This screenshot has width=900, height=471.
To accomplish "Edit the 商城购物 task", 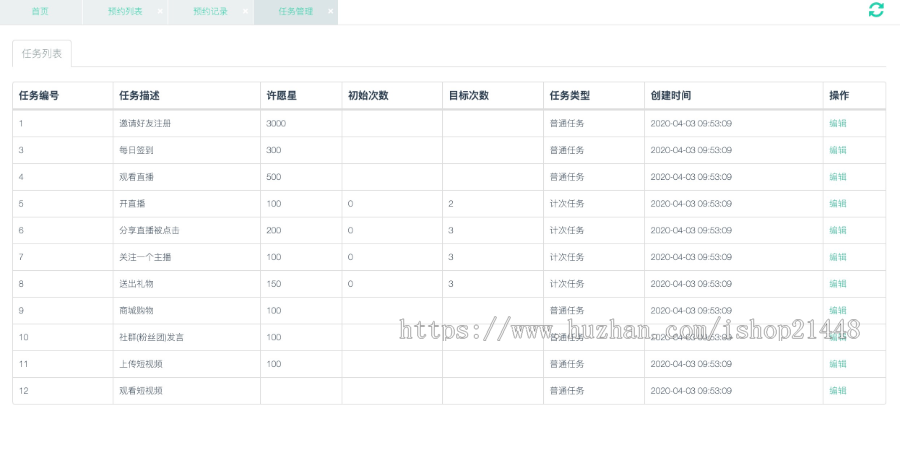I will (x=837, y=310).
